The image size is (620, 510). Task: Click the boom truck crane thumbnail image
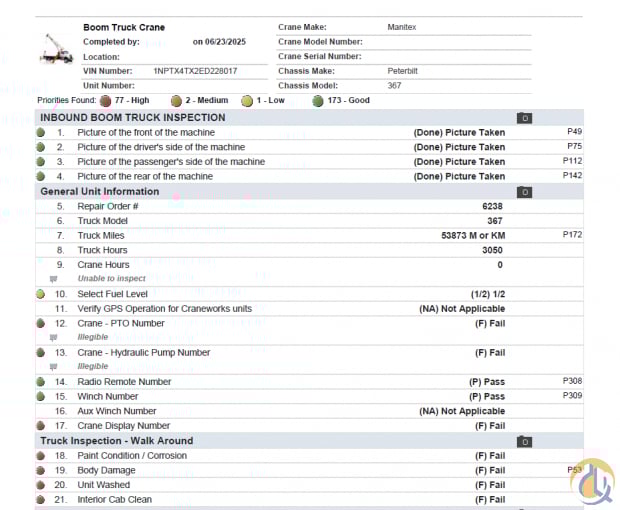tap(57, 49)
